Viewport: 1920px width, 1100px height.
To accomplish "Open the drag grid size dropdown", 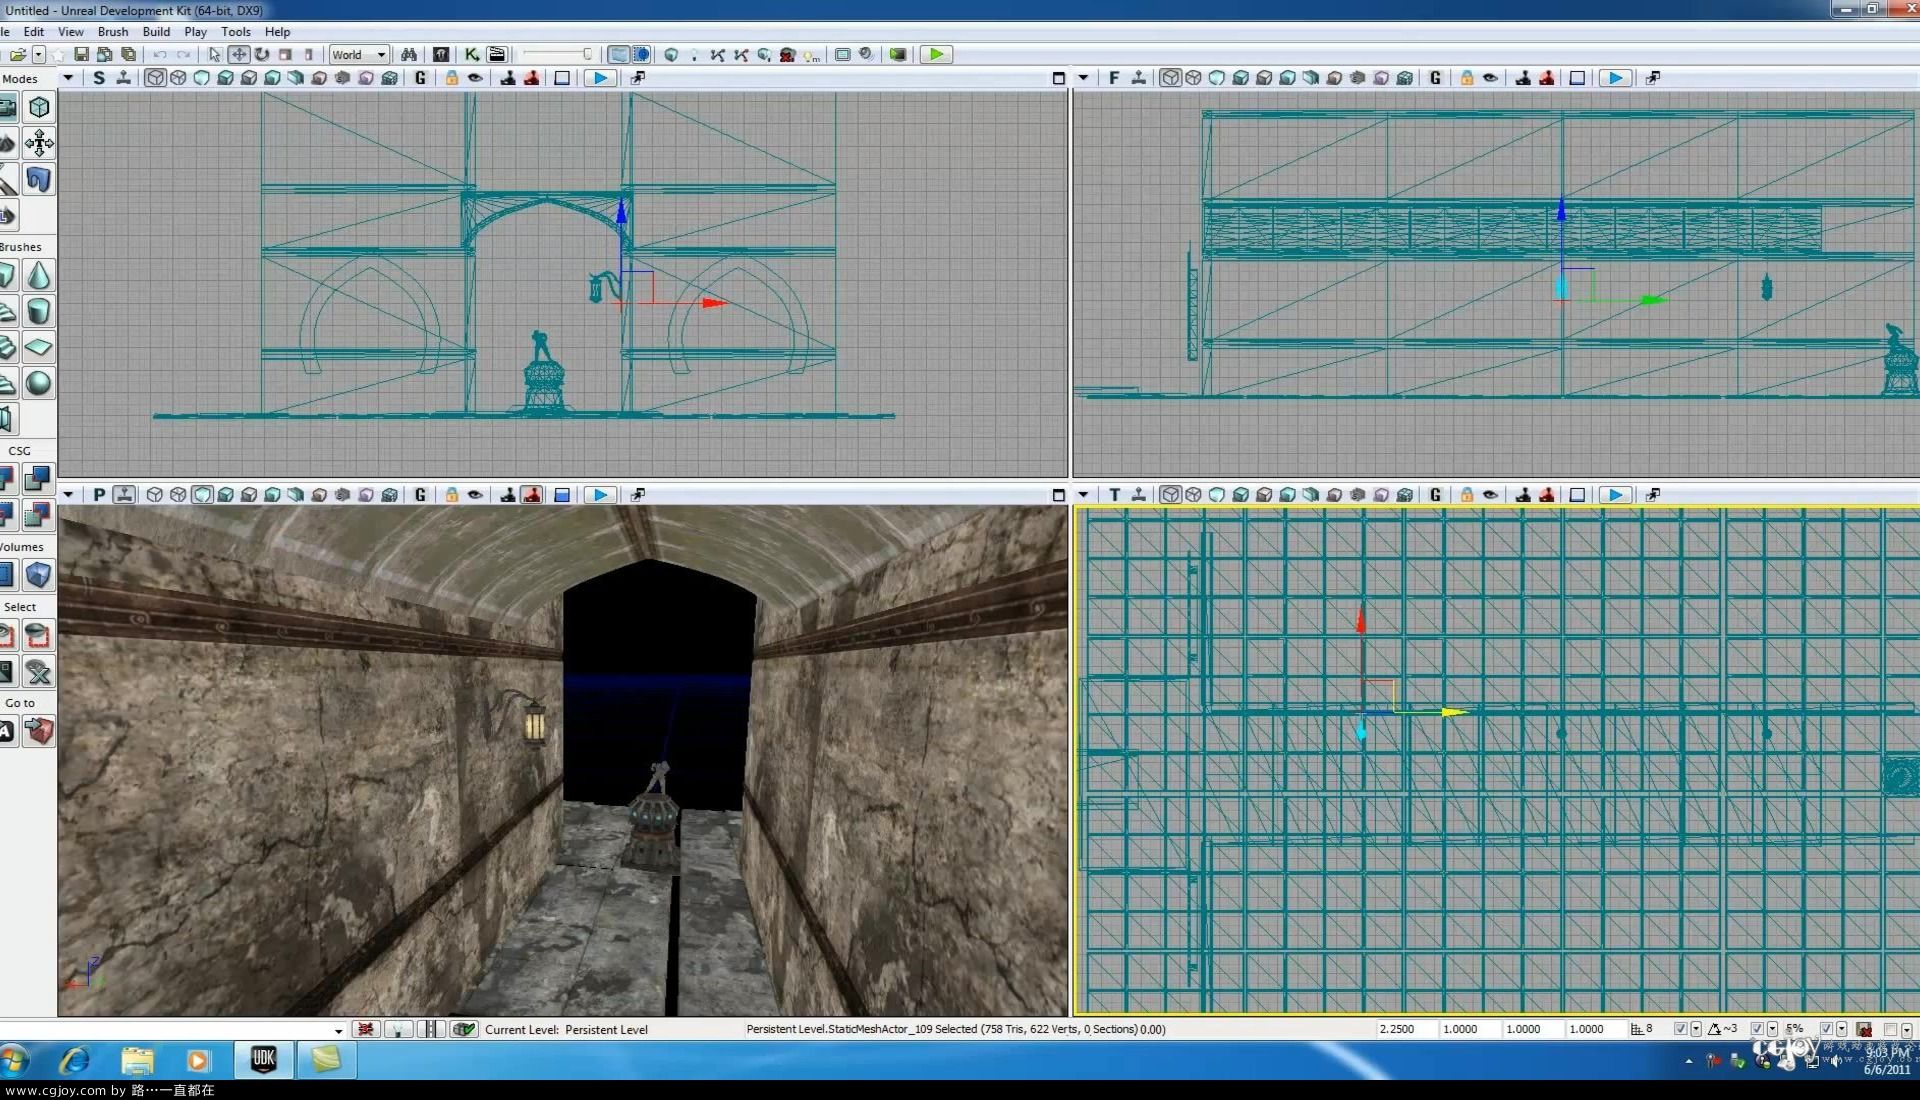I will point(1696,1029).
